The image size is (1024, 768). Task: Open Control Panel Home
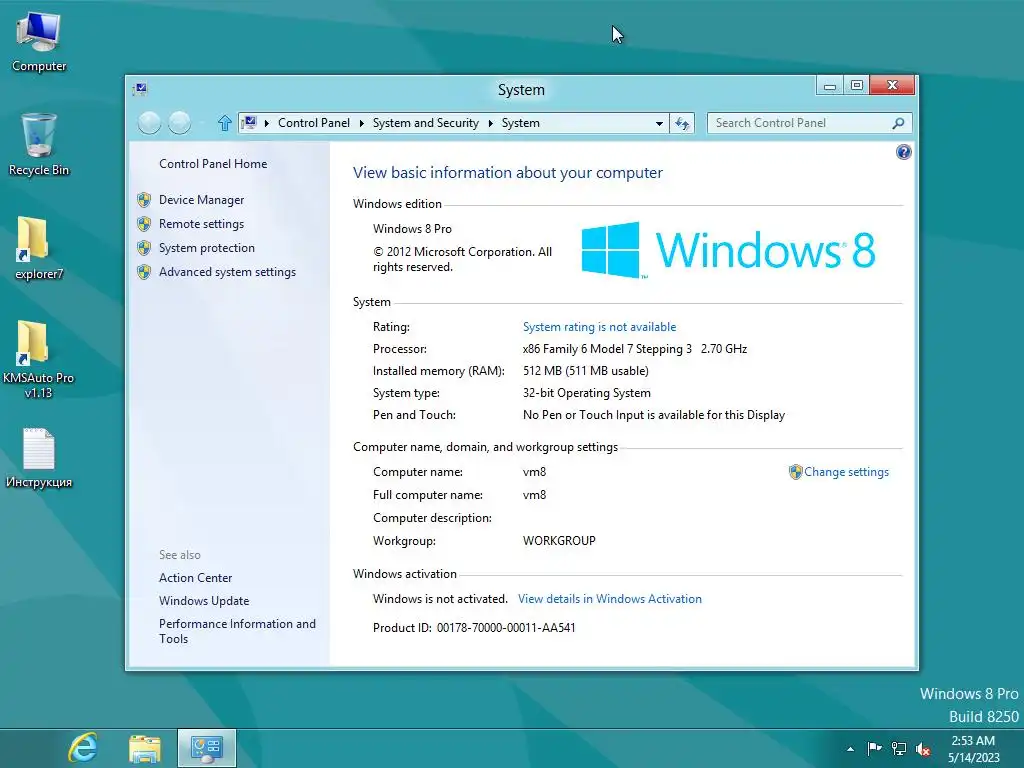tap(213, 164)
